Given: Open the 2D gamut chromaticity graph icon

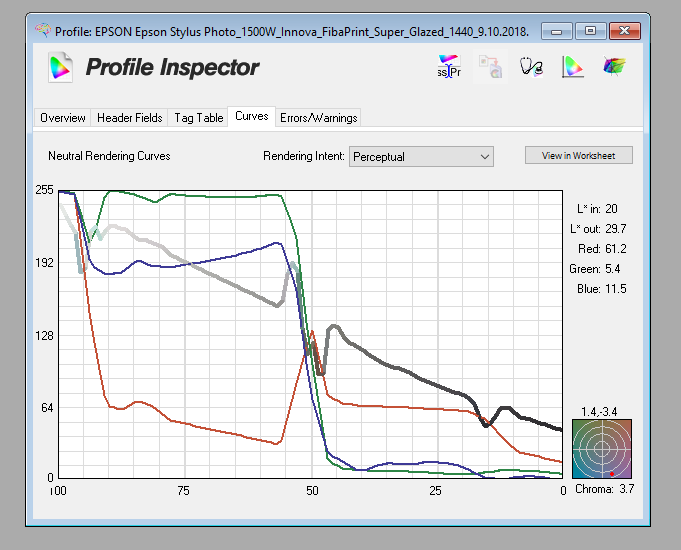Looking at the screenshot, I should 572,67.
